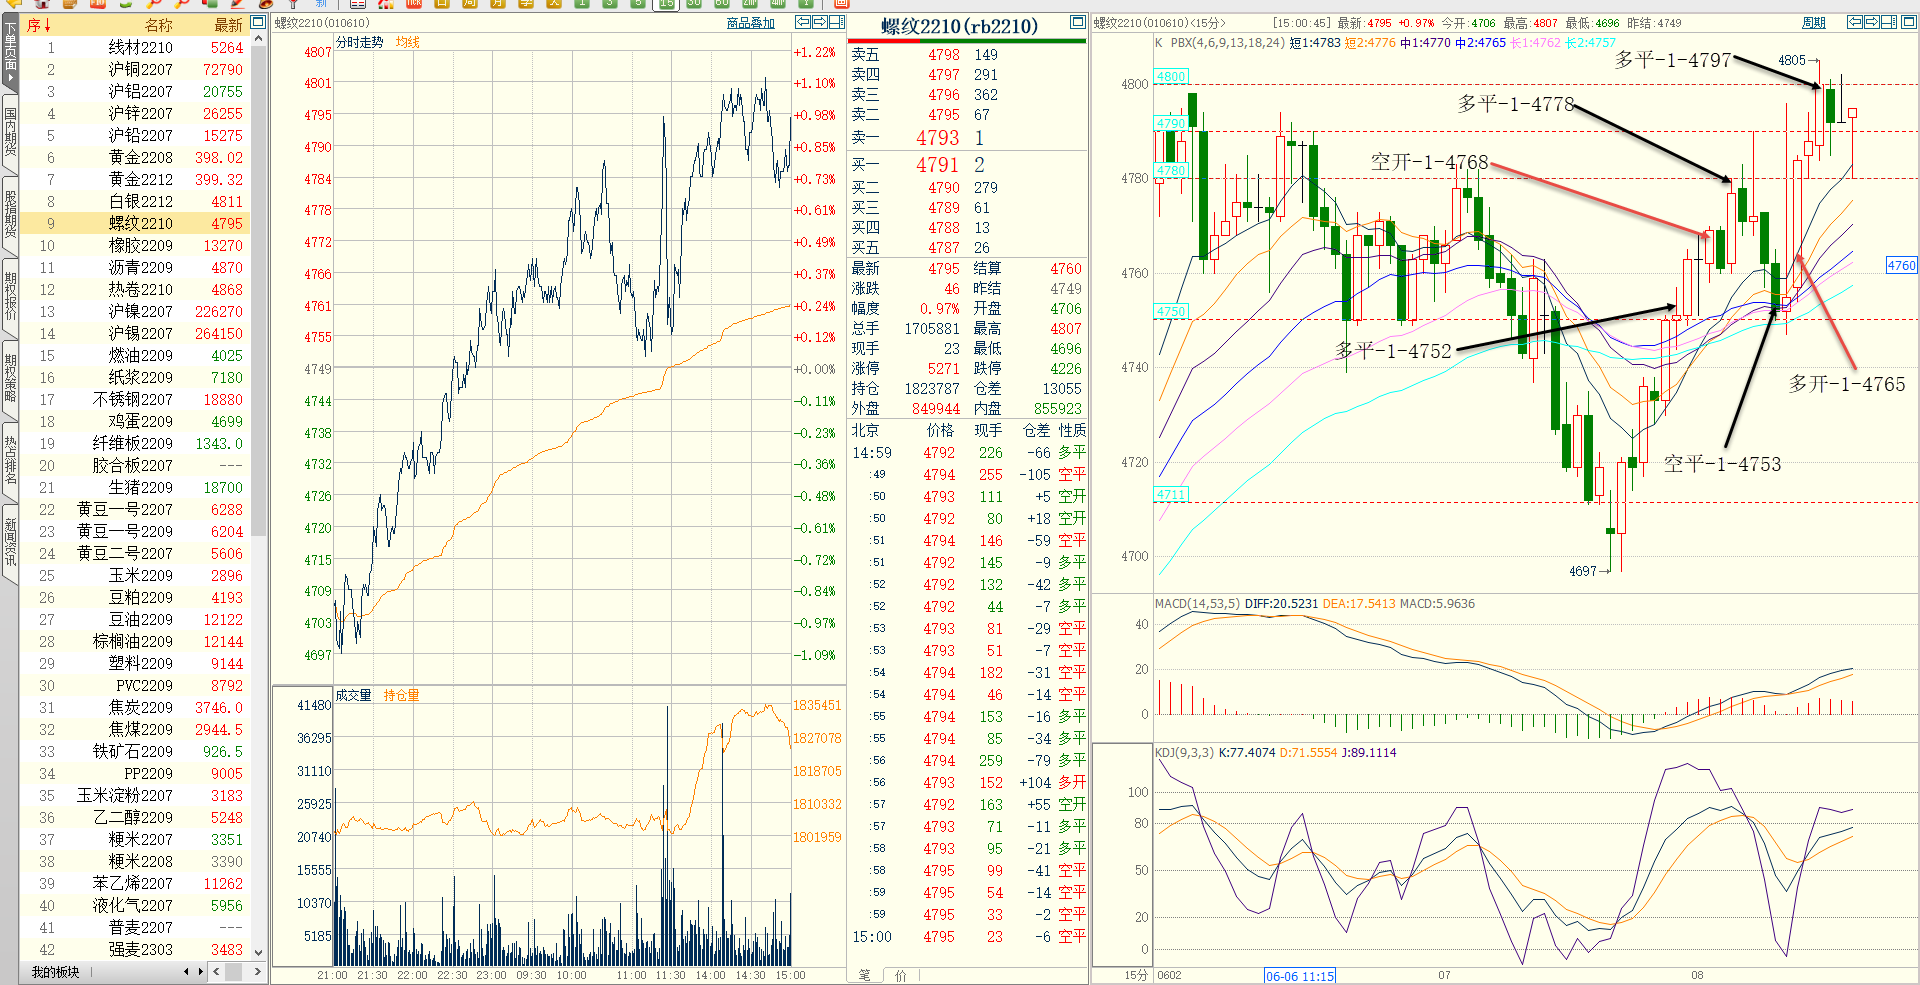Screen dimensions: 1920x985
Task: Toggle split layout icon in intraday chart header
Action: click(837, 22)
